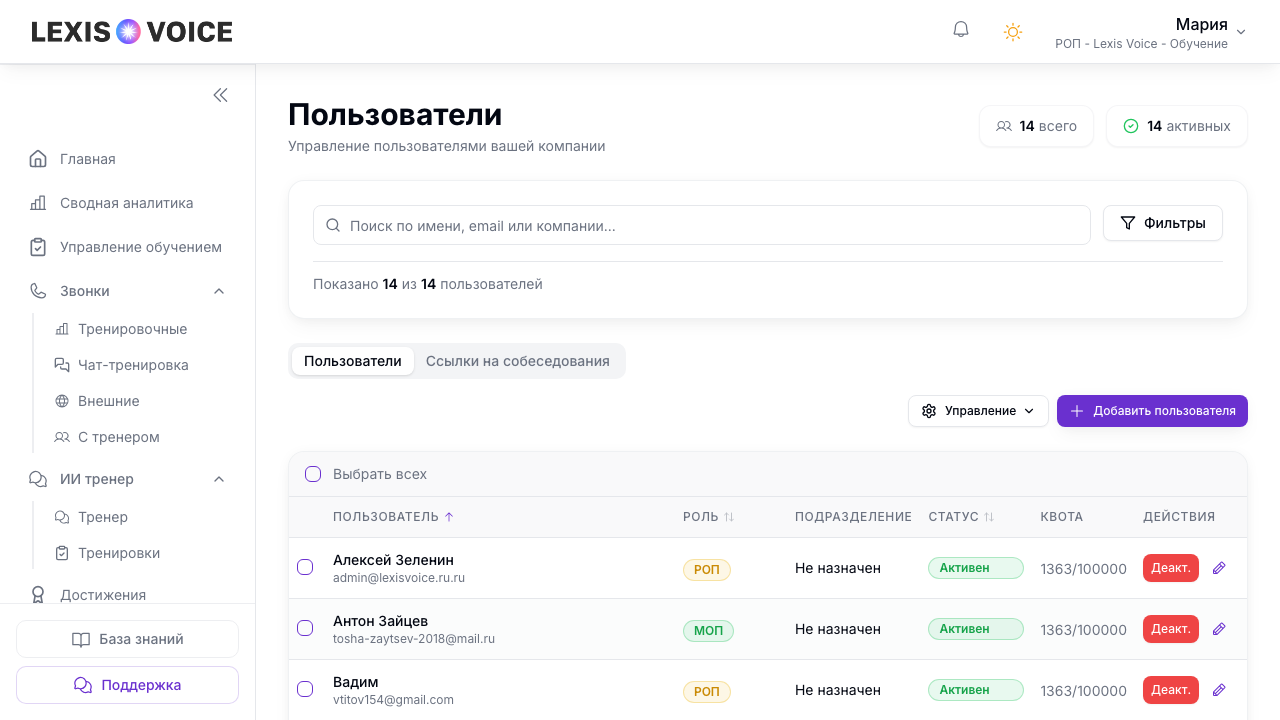
Task: Click the phone icon of Звонки
Action: (x=38, y=291)
